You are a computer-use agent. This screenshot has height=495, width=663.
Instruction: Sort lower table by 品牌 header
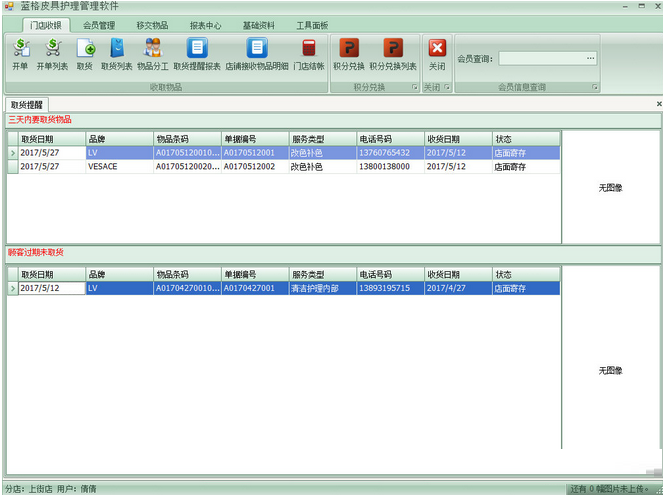click(119, 274)
